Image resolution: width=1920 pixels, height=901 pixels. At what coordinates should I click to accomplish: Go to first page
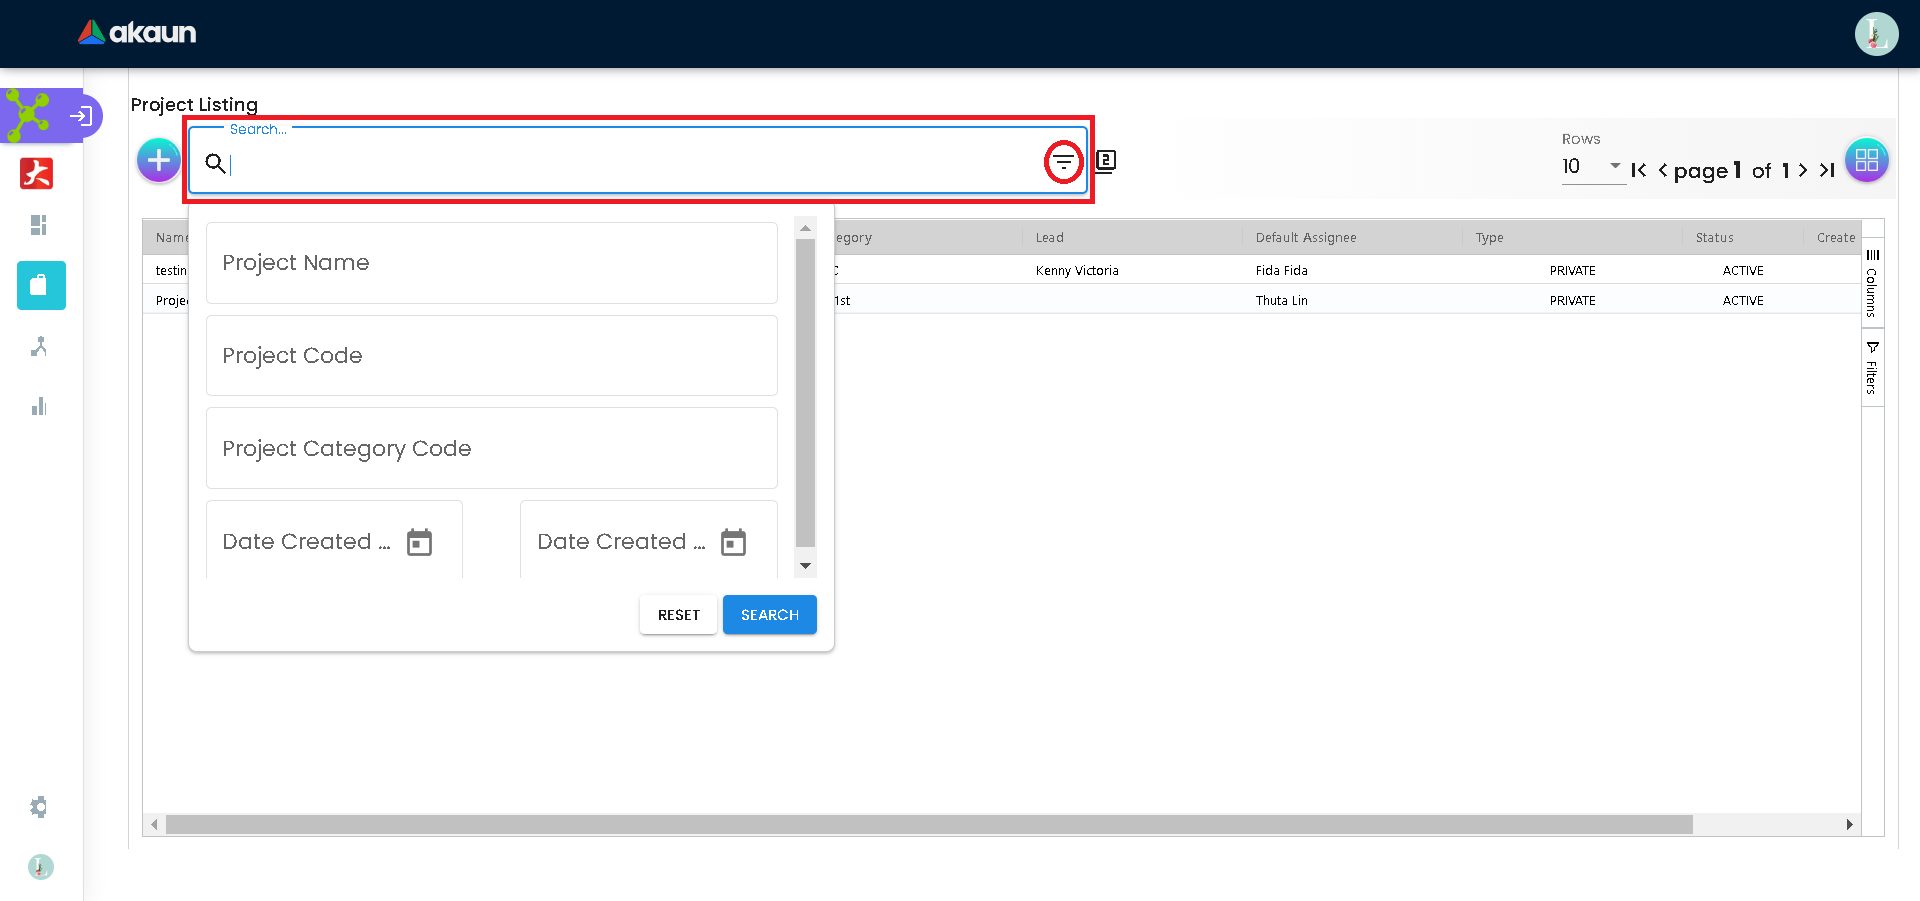[x=1638, y=170]
